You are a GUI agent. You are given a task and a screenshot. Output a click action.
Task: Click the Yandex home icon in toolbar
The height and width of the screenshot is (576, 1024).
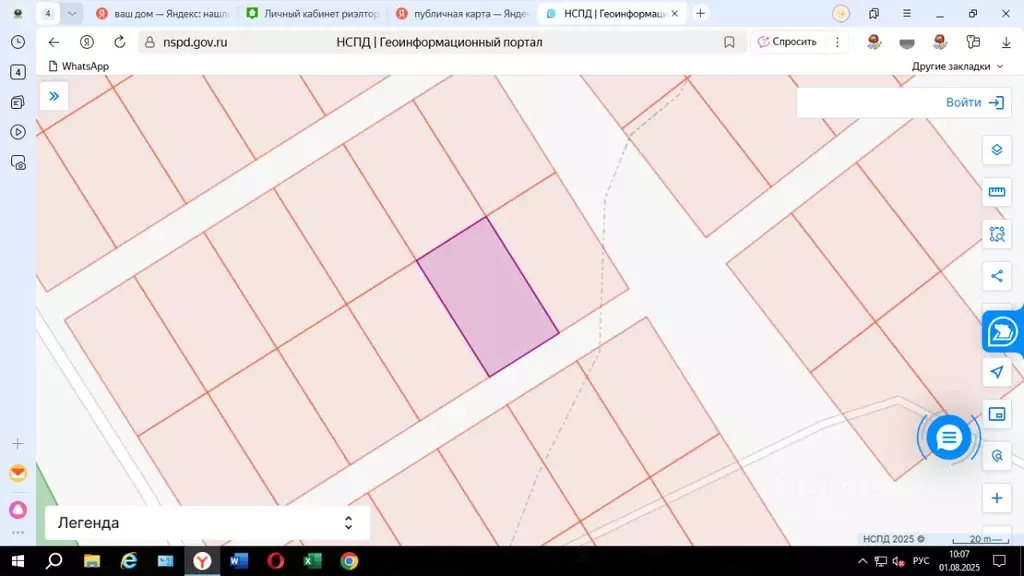coord(86,42)
